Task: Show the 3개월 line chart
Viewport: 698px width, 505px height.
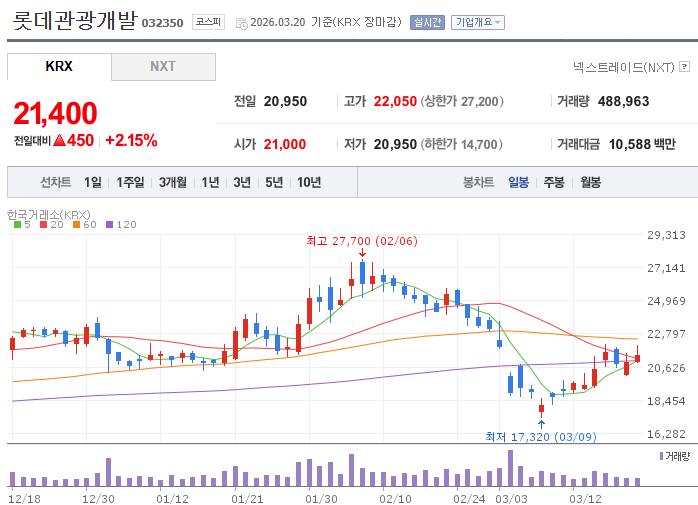Action: pyautogui.click(x=173, y=182)
